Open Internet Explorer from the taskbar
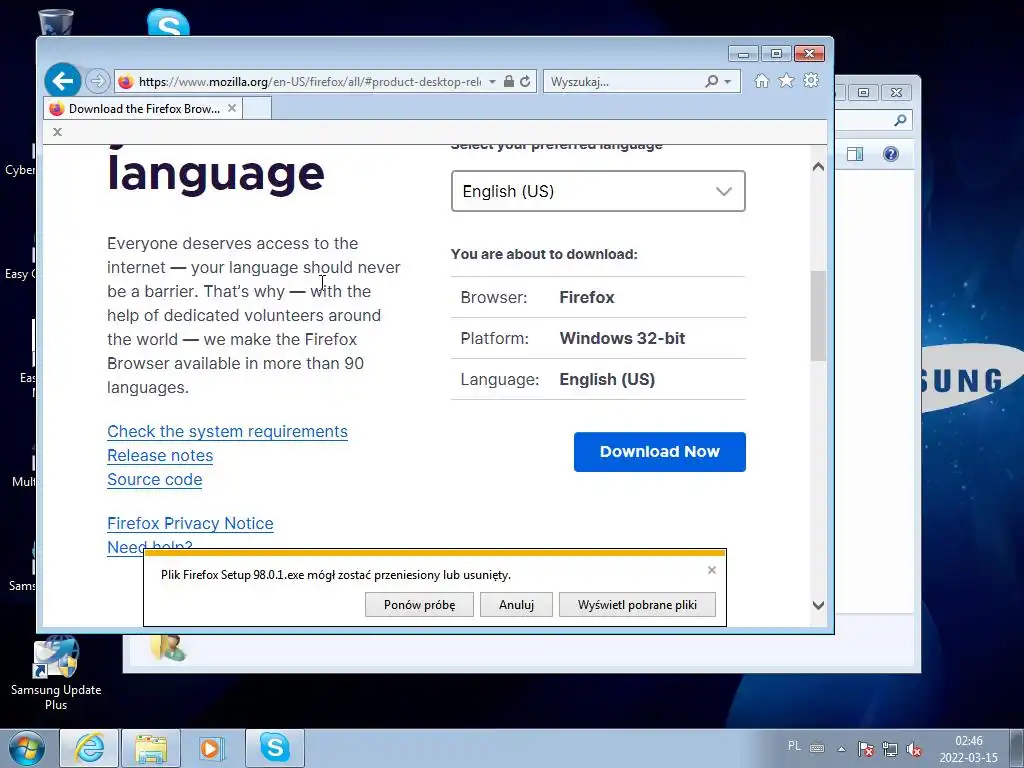 (x=89, y=748)
